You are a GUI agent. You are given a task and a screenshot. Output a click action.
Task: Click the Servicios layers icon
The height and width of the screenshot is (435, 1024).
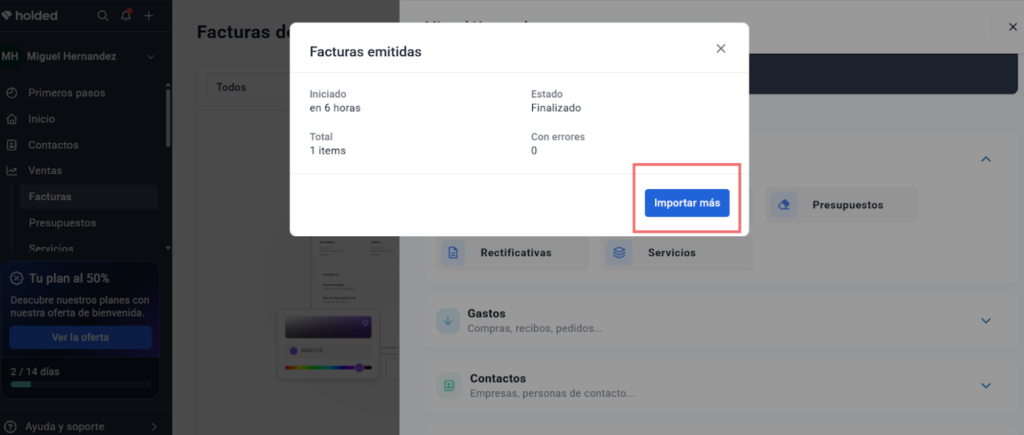[618, 252]
